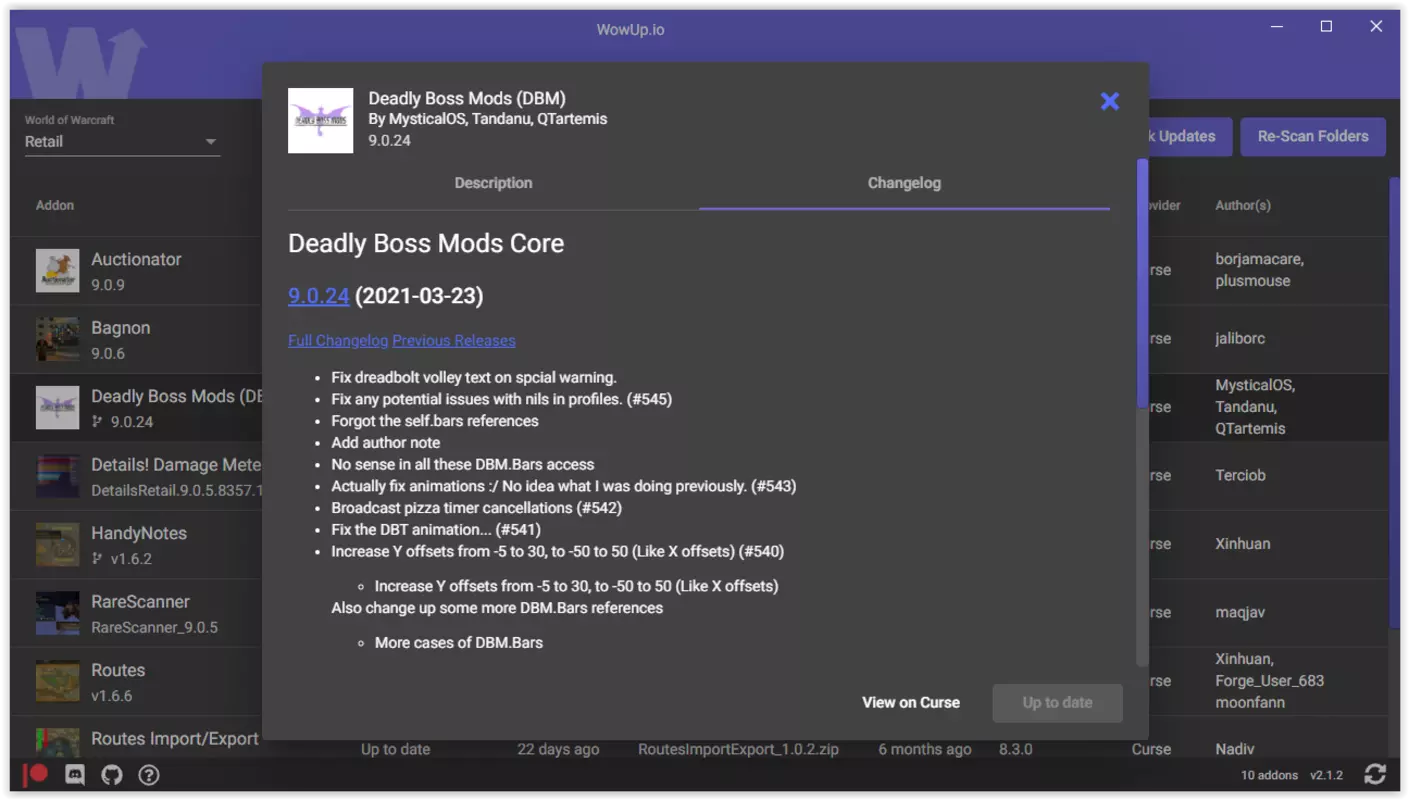Click the WowUp logo in the header

click(x=81, y=62)
